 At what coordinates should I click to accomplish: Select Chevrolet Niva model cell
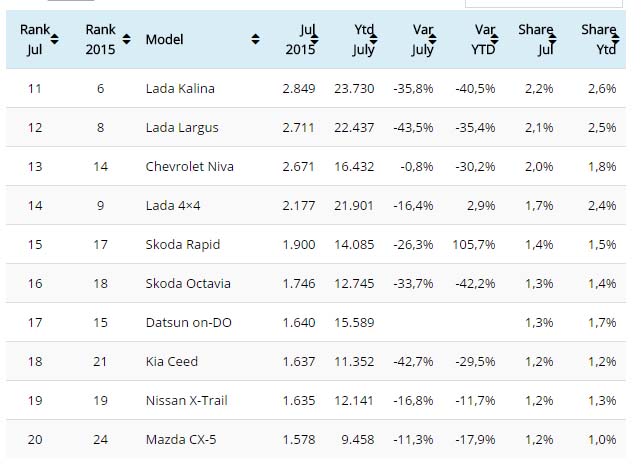[x=189, y=166]
